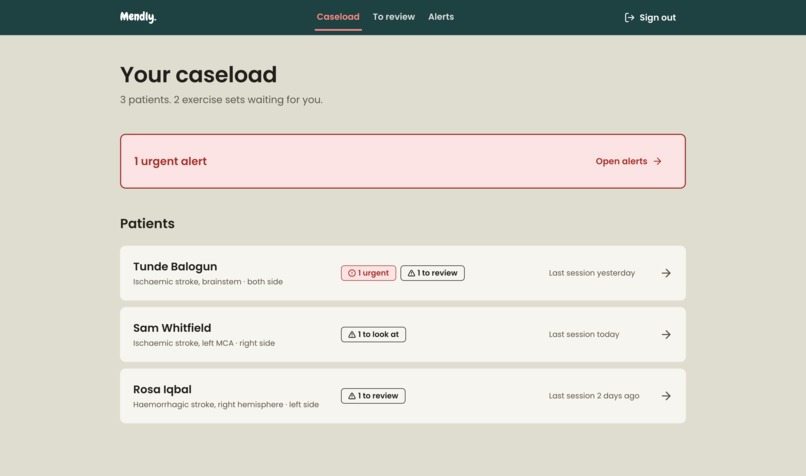Click warning triangle in Sam's badge

click(x=352, y=335)
